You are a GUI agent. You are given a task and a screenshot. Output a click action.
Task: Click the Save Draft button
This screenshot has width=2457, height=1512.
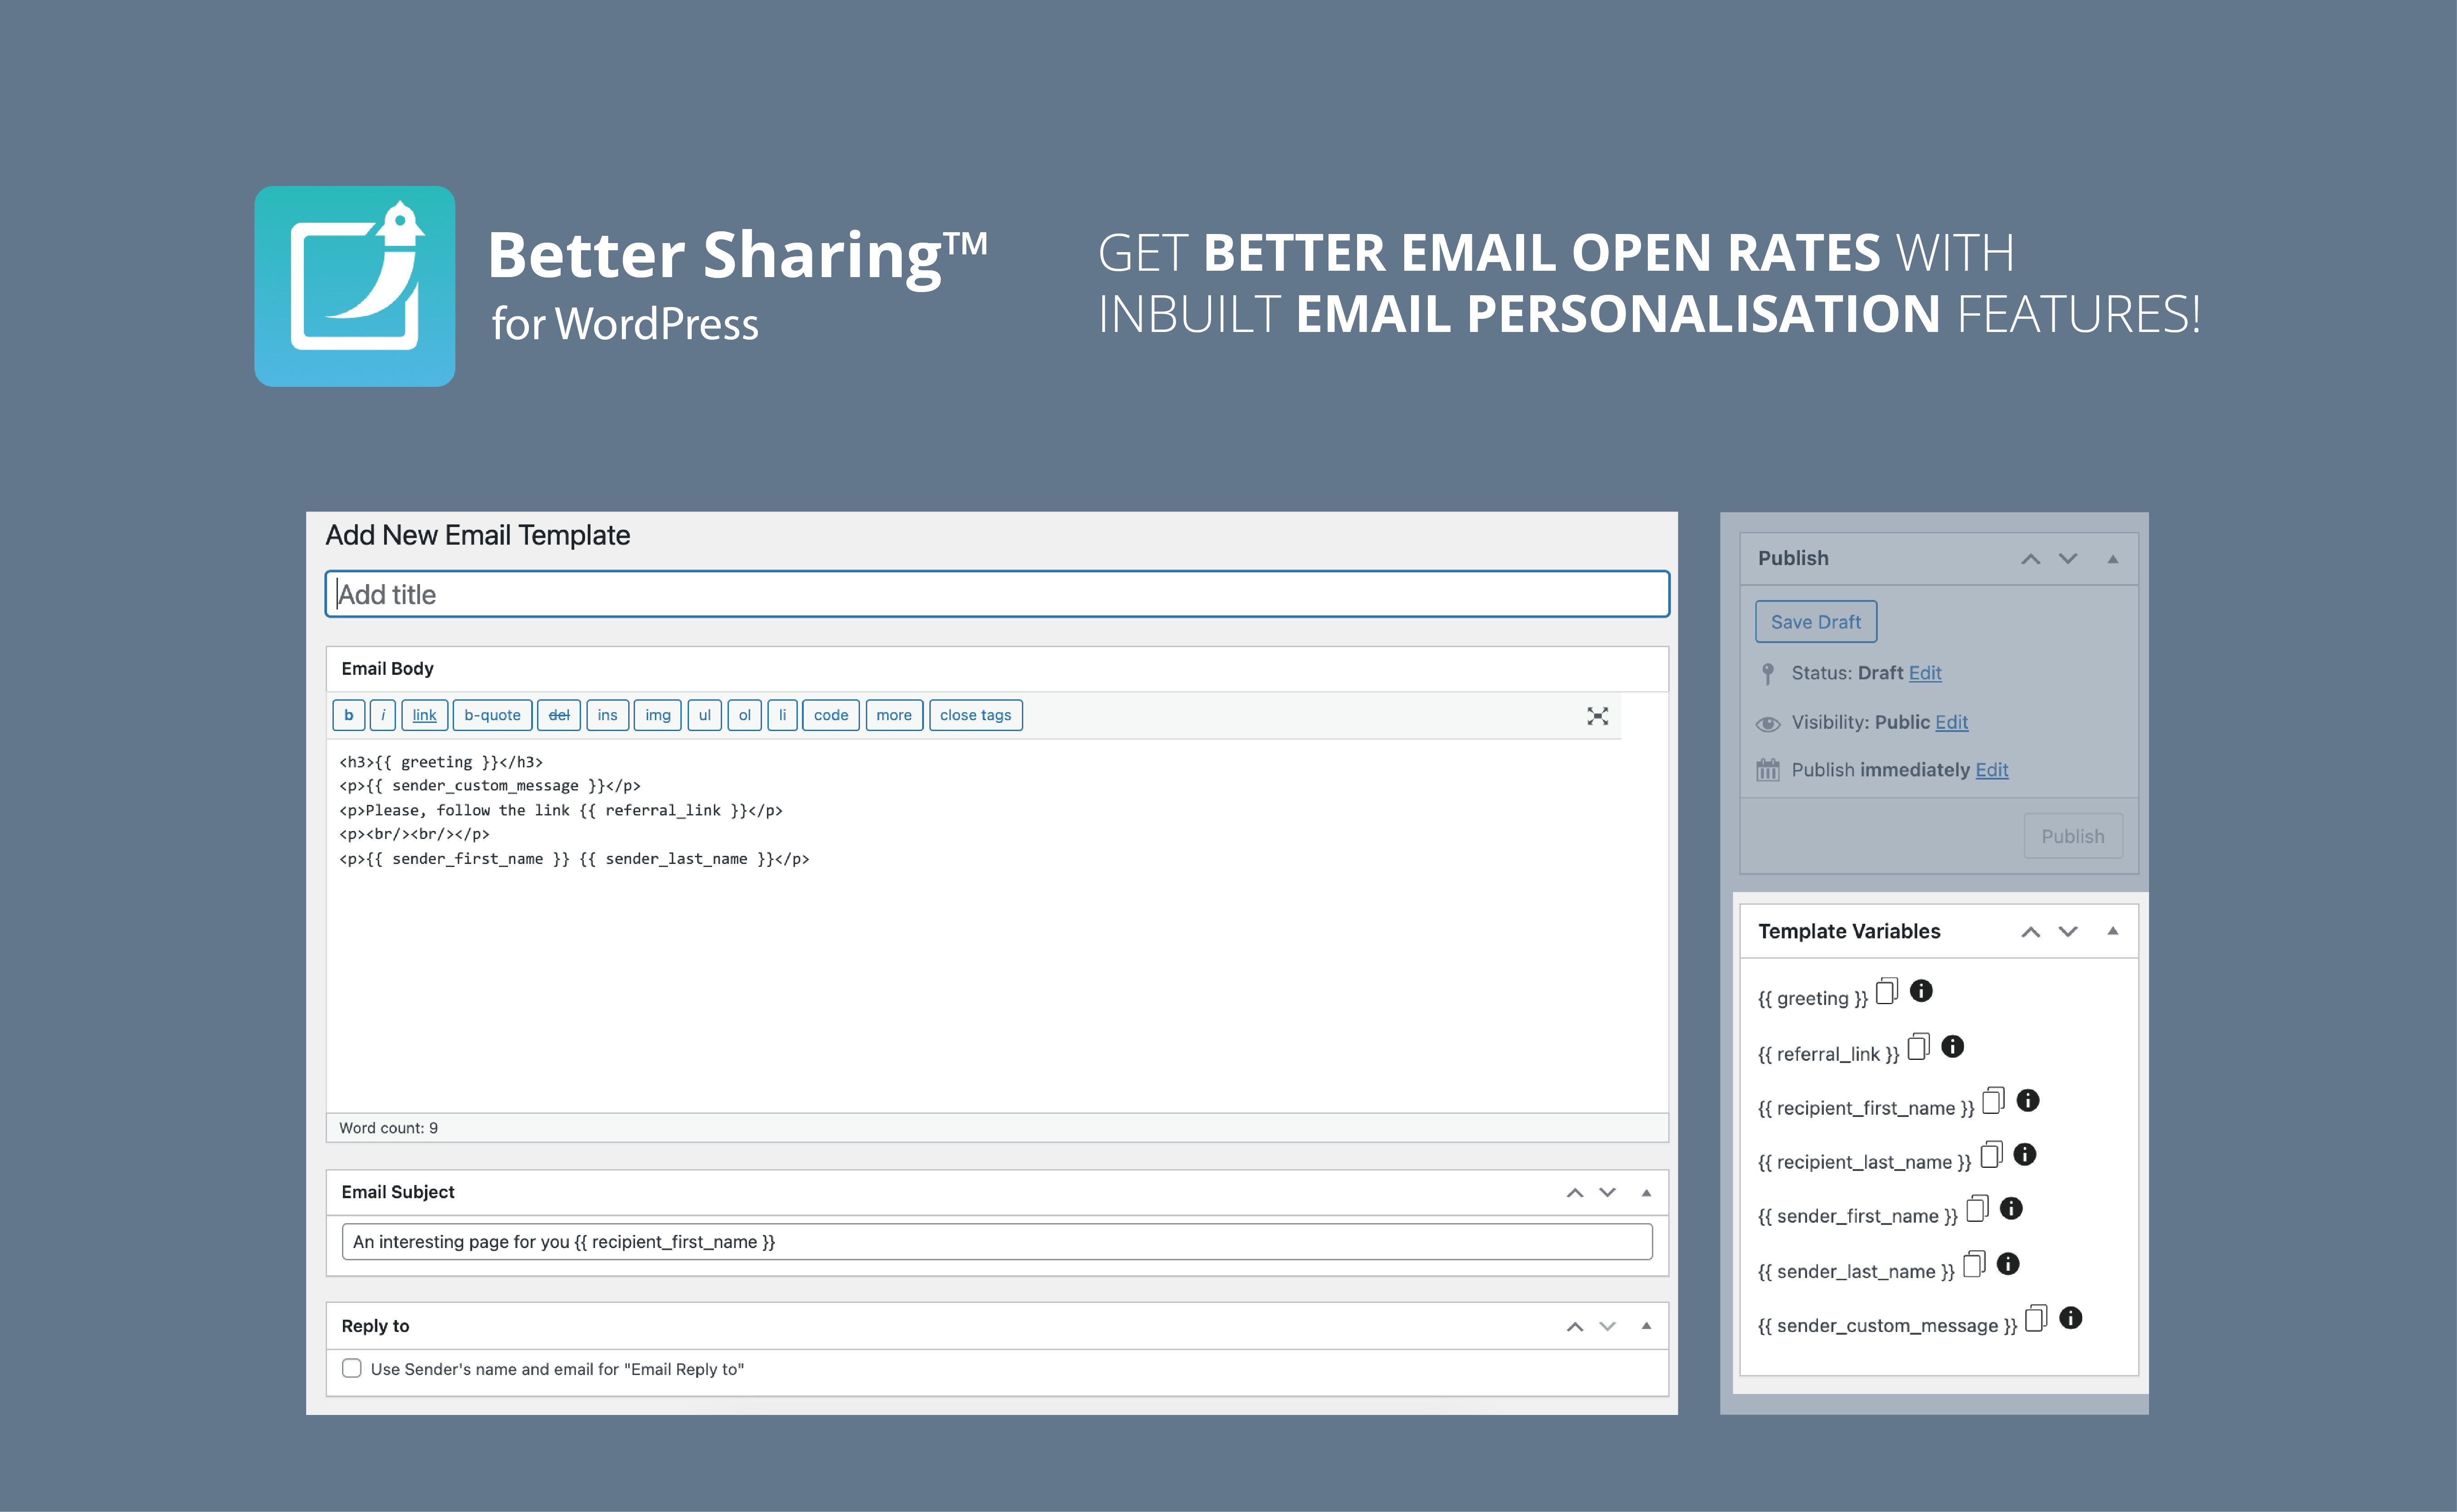(1816, 622)
